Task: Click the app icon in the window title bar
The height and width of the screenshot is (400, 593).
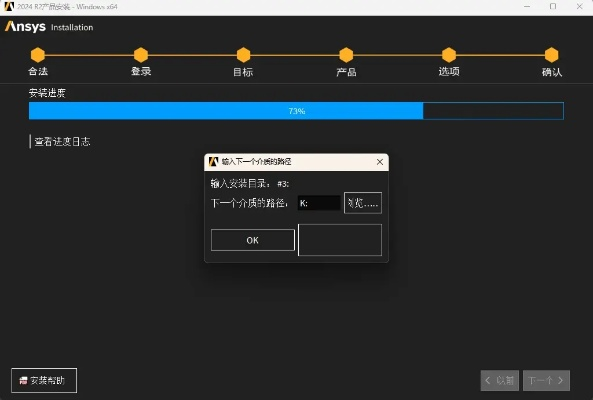Action: pyautogui.click(x=9, y=6)
